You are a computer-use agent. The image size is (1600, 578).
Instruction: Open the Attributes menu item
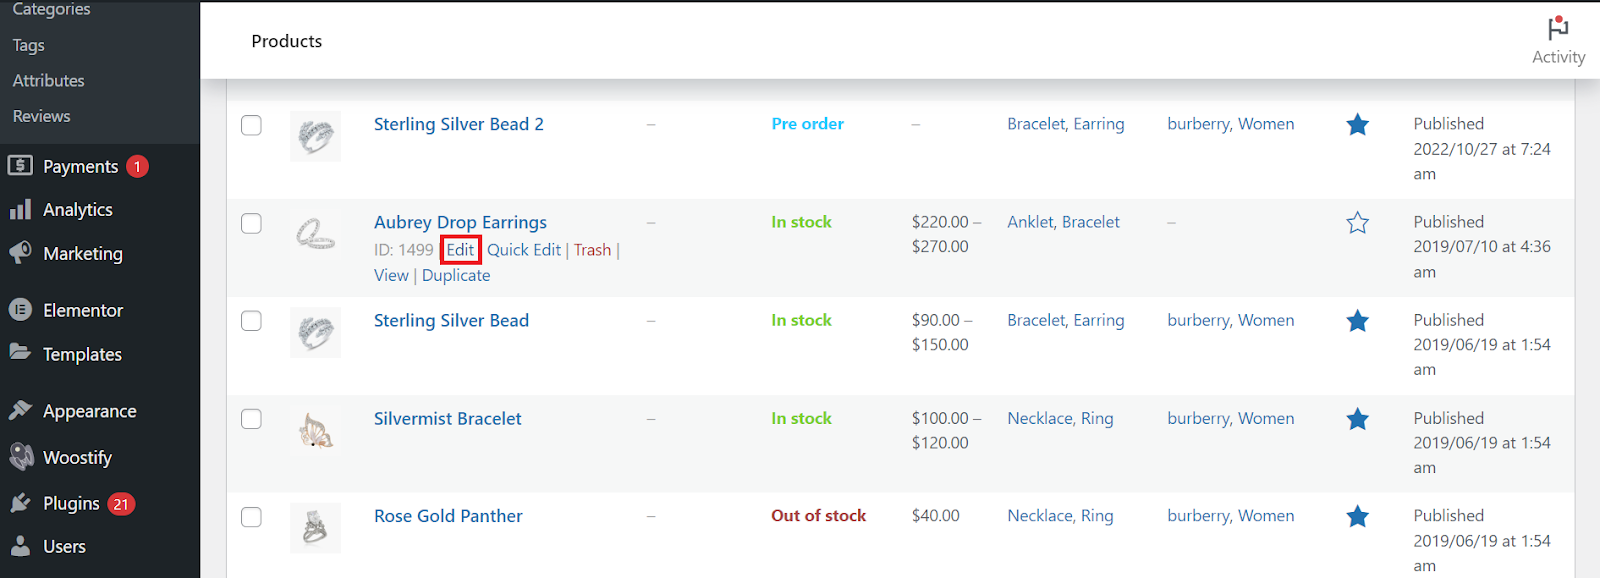pos(48,80)
